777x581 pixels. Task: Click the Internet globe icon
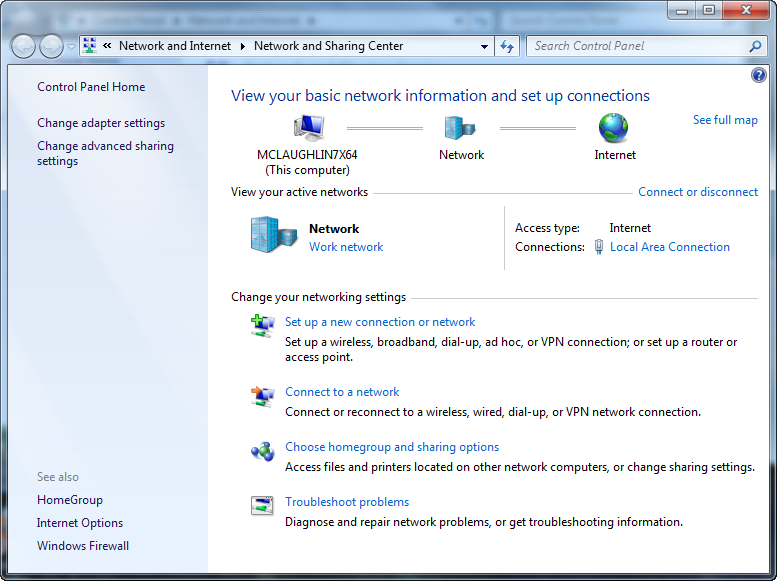pyautogui.click(x=613, y=127)
